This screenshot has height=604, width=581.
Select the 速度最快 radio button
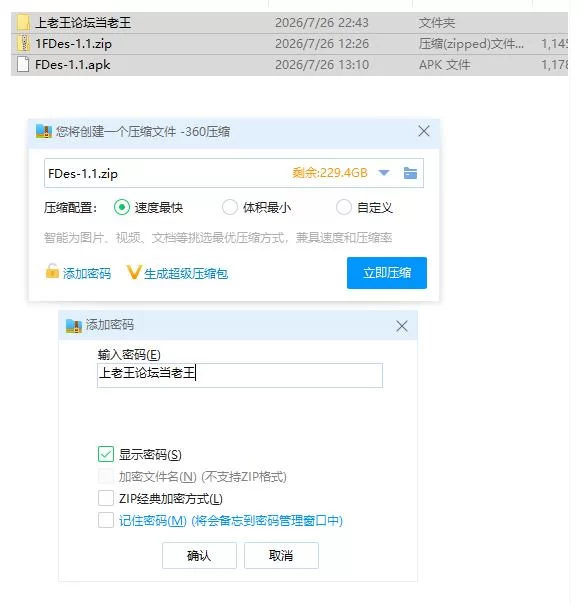pyautogui.click(x=122, y=207)
